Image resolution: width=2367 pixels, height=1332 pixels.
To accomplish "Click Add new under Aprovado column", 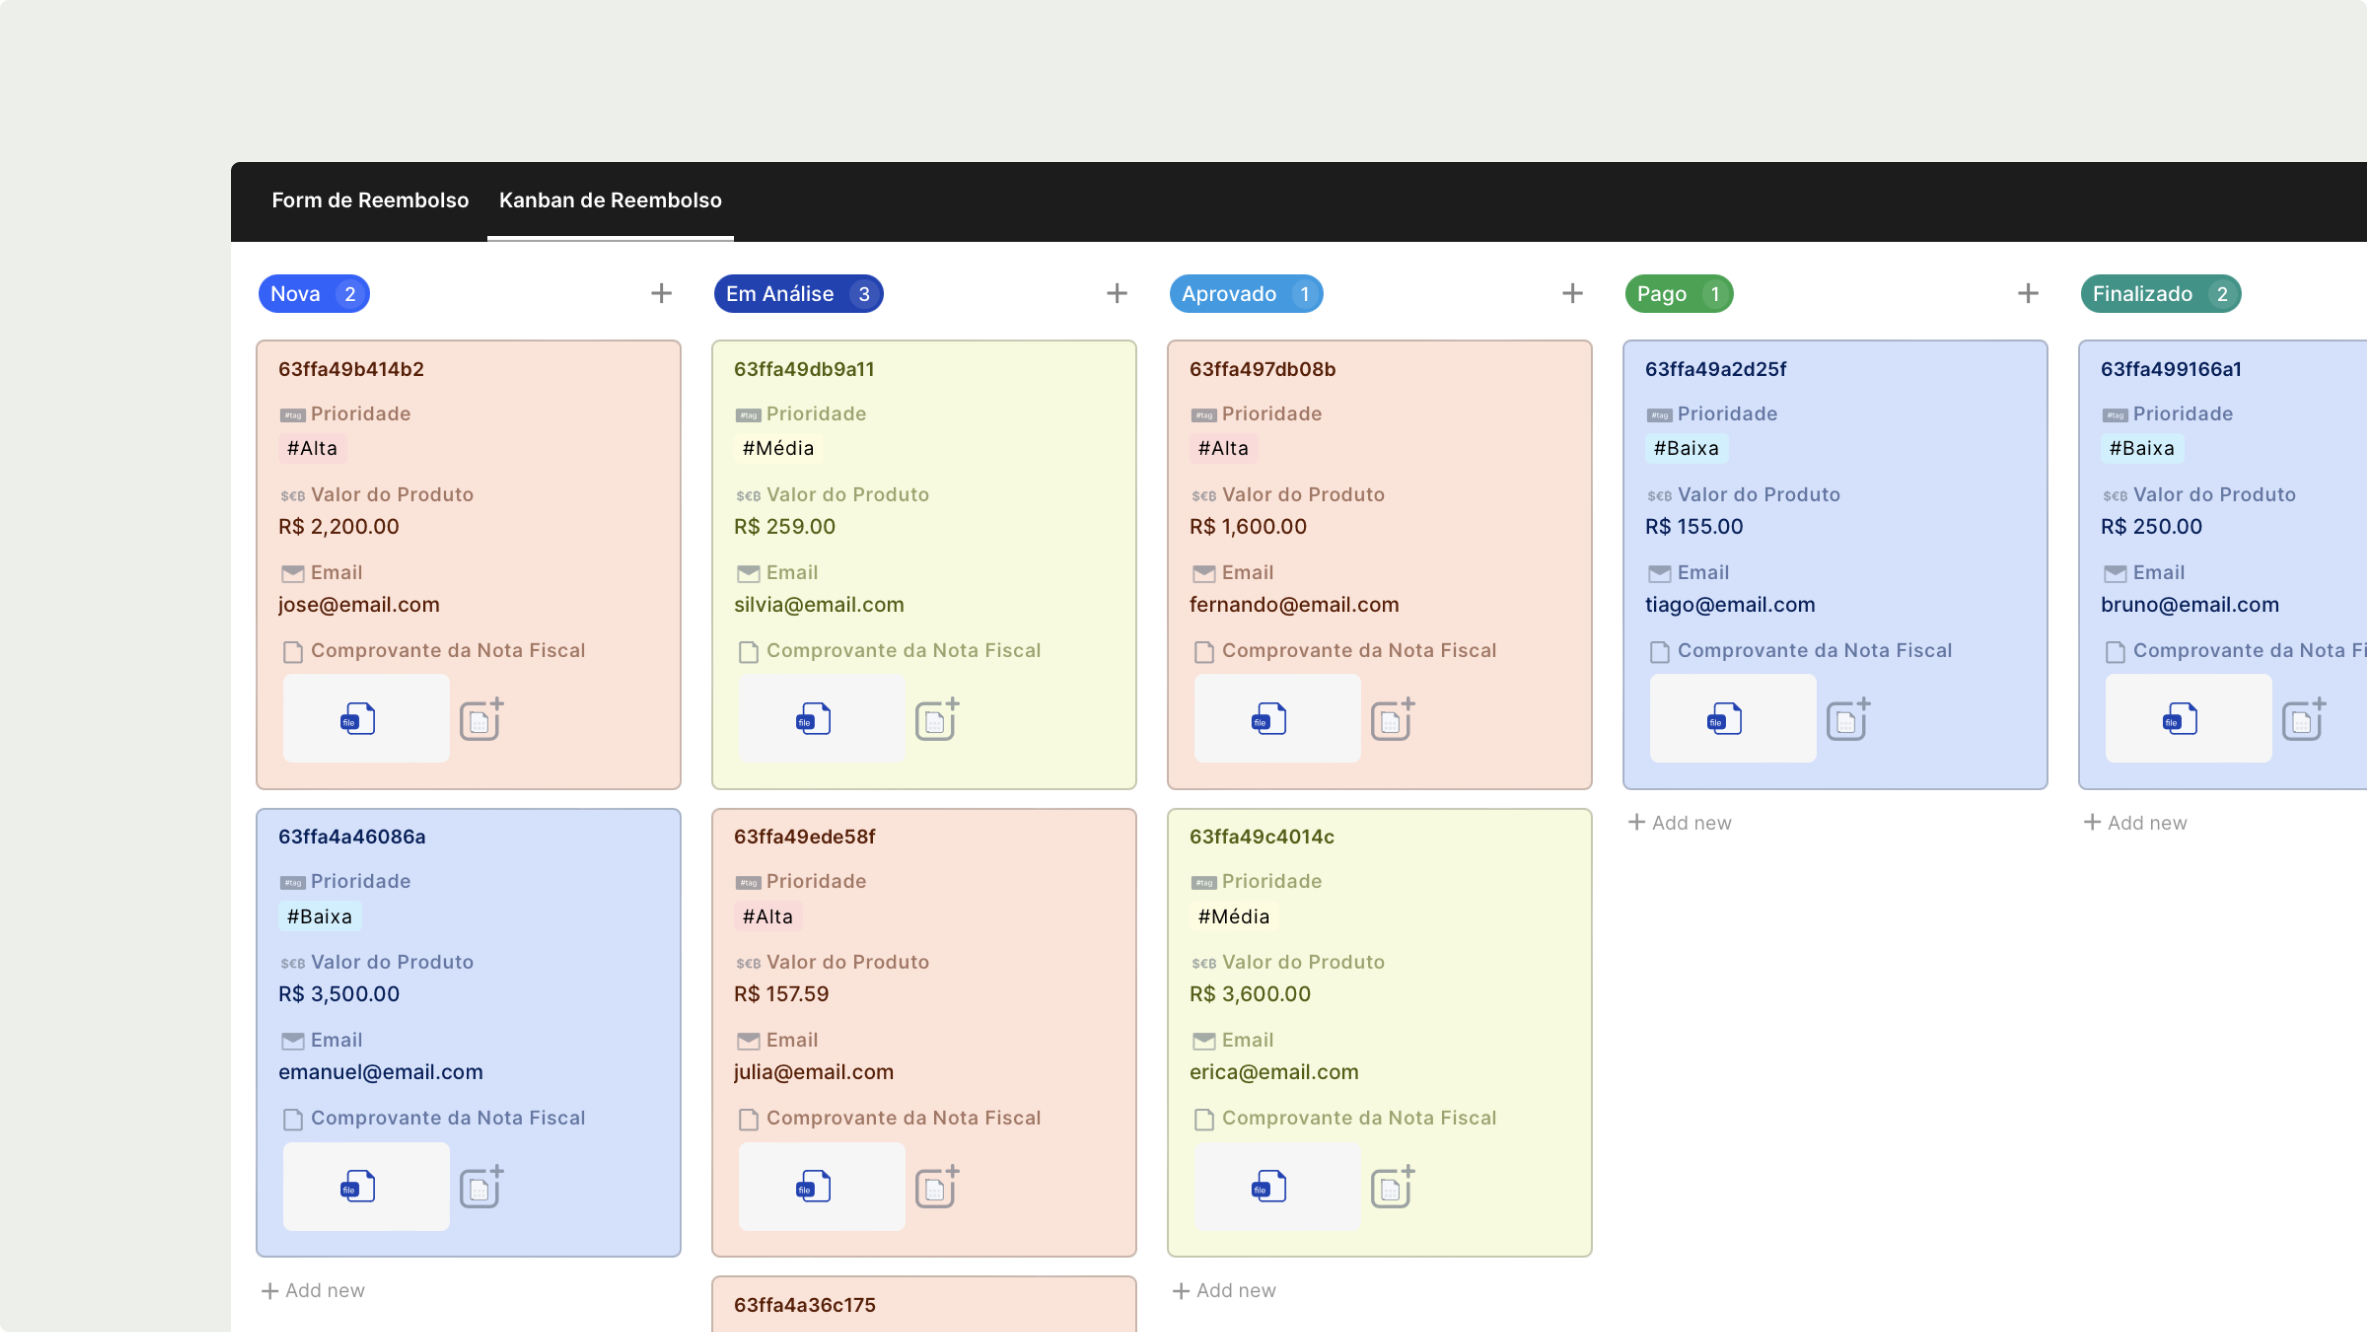I will point(1225,1290).
